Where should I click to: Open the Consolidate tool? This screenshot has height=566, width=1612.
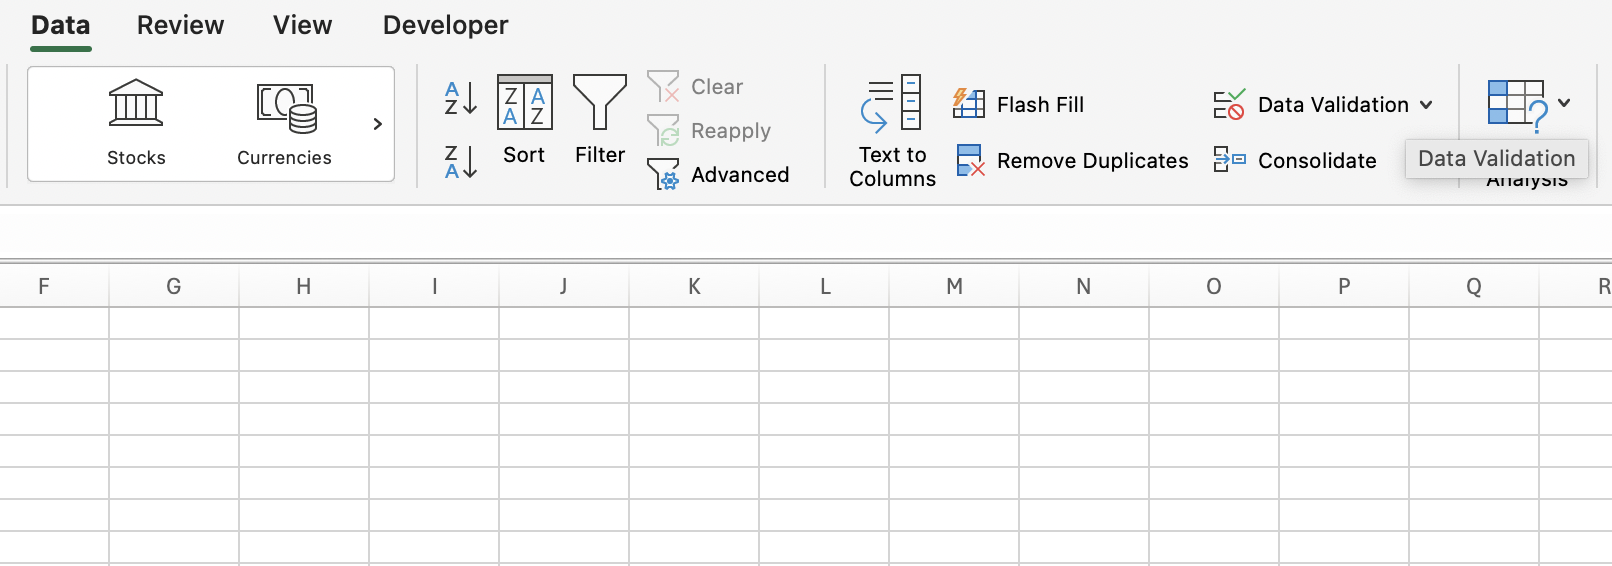click(x=1295, y=160)
